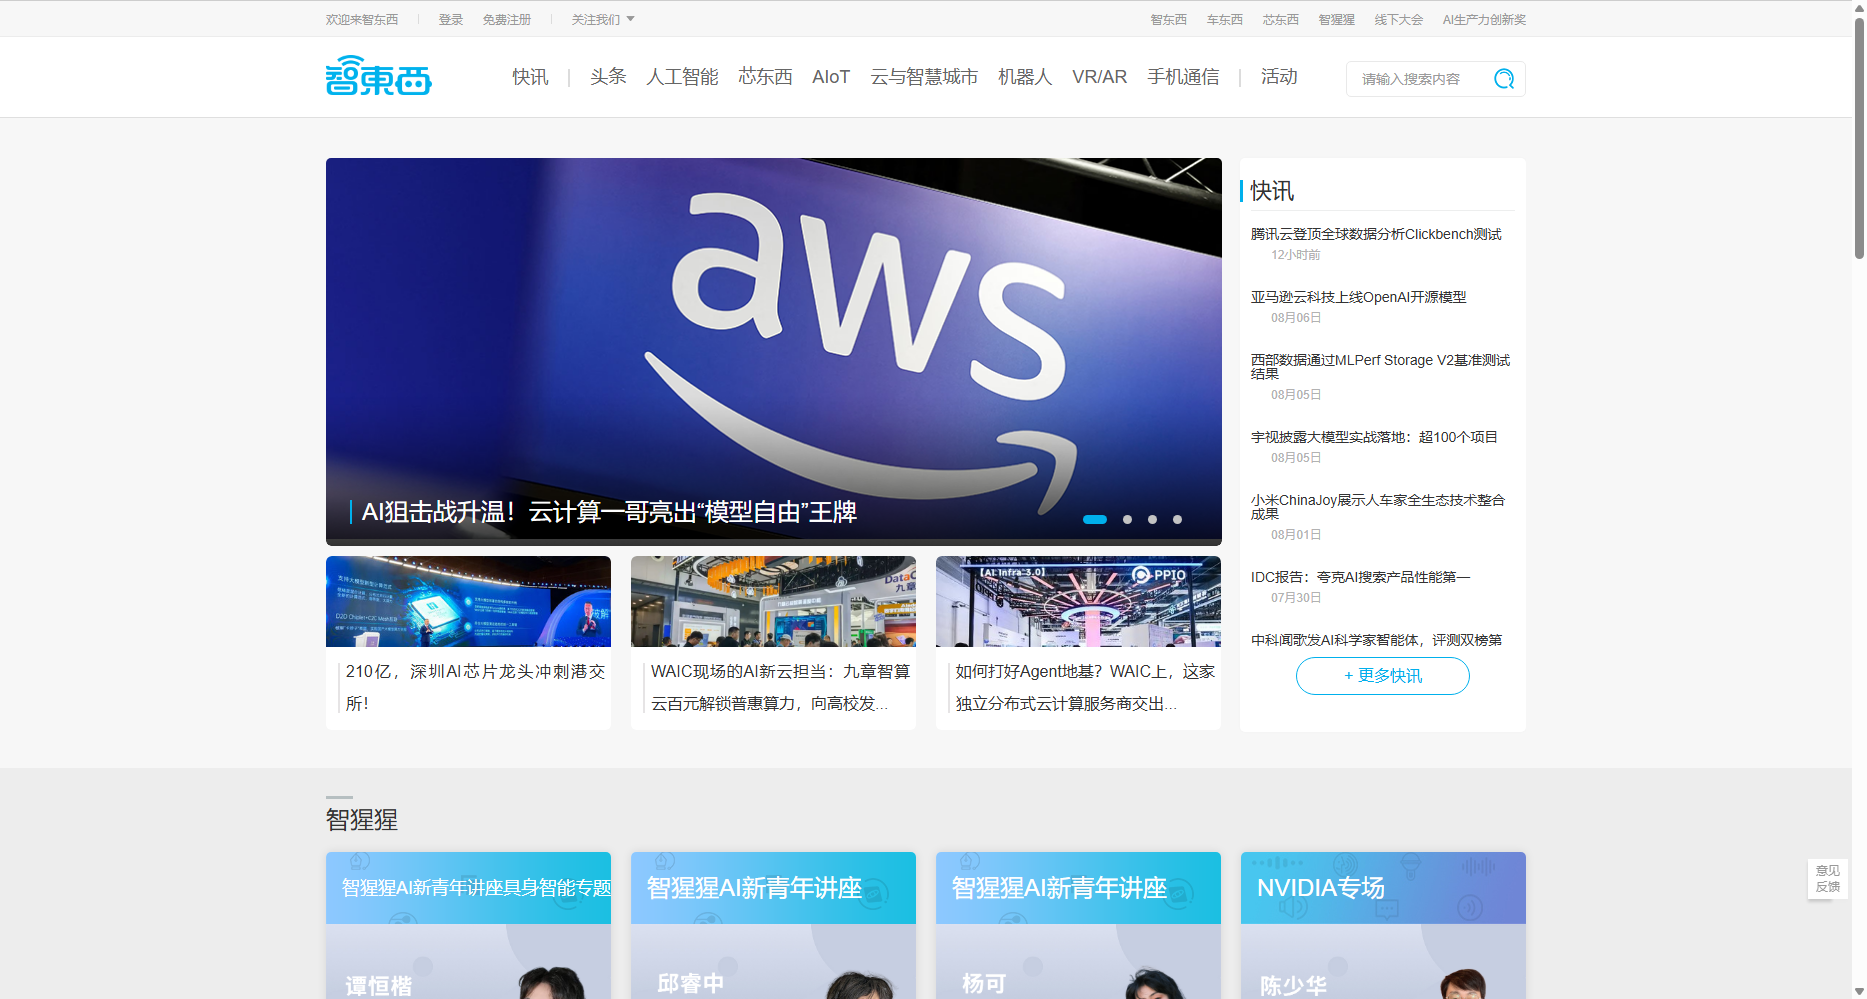Open the IDC报告 夸克AI搜索 news item

pyautogui.click(x=1360, y=577)
